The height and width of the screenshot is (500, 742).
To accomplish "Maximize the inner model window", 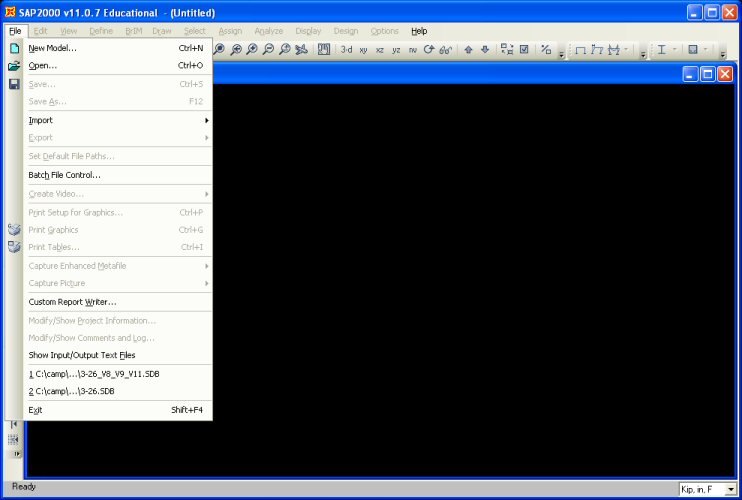I will coord(707,74).
